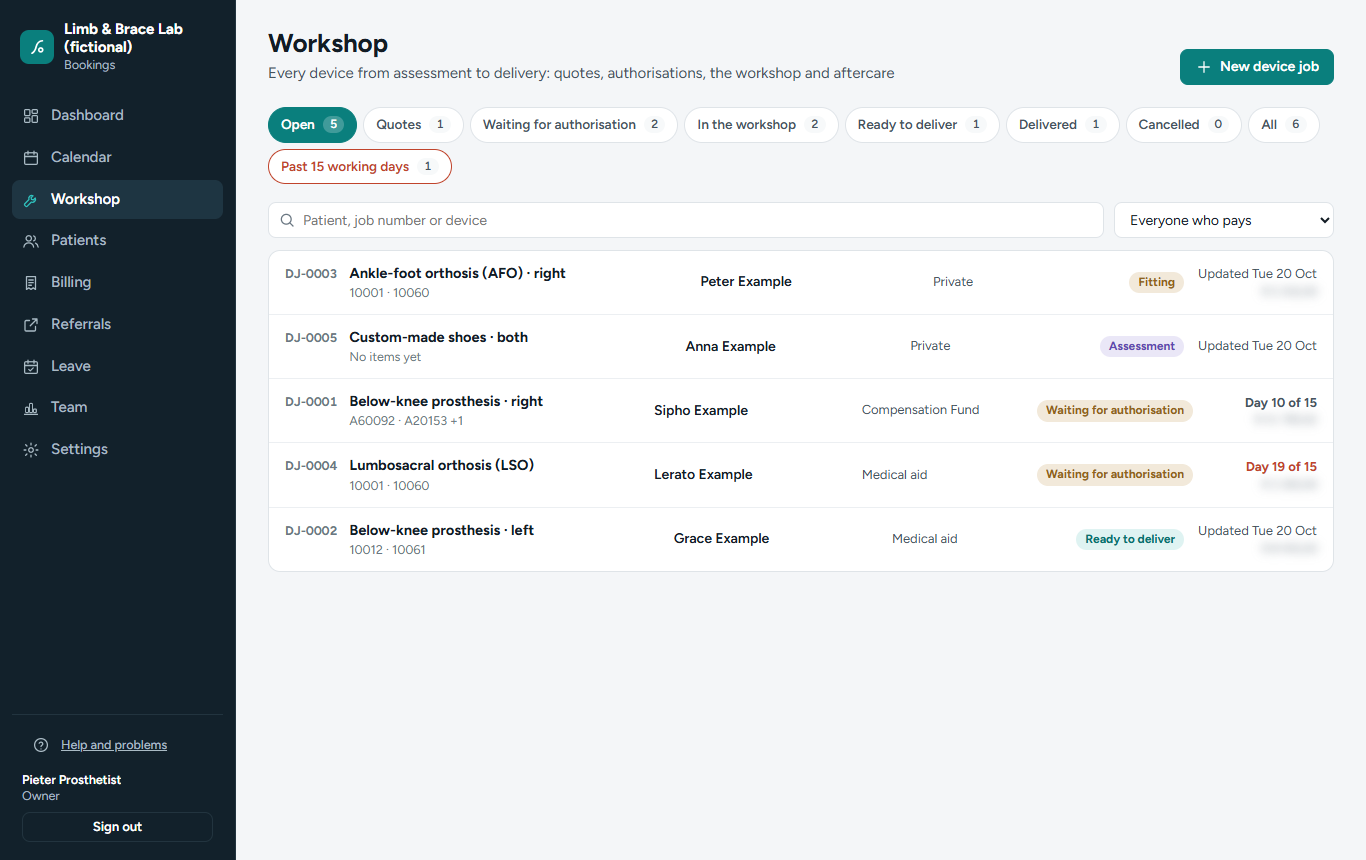Image resolution: width=1366 pixels, height=860 pixels.
Task: Open the Cancelled tab
Action: click(1183, 125)
